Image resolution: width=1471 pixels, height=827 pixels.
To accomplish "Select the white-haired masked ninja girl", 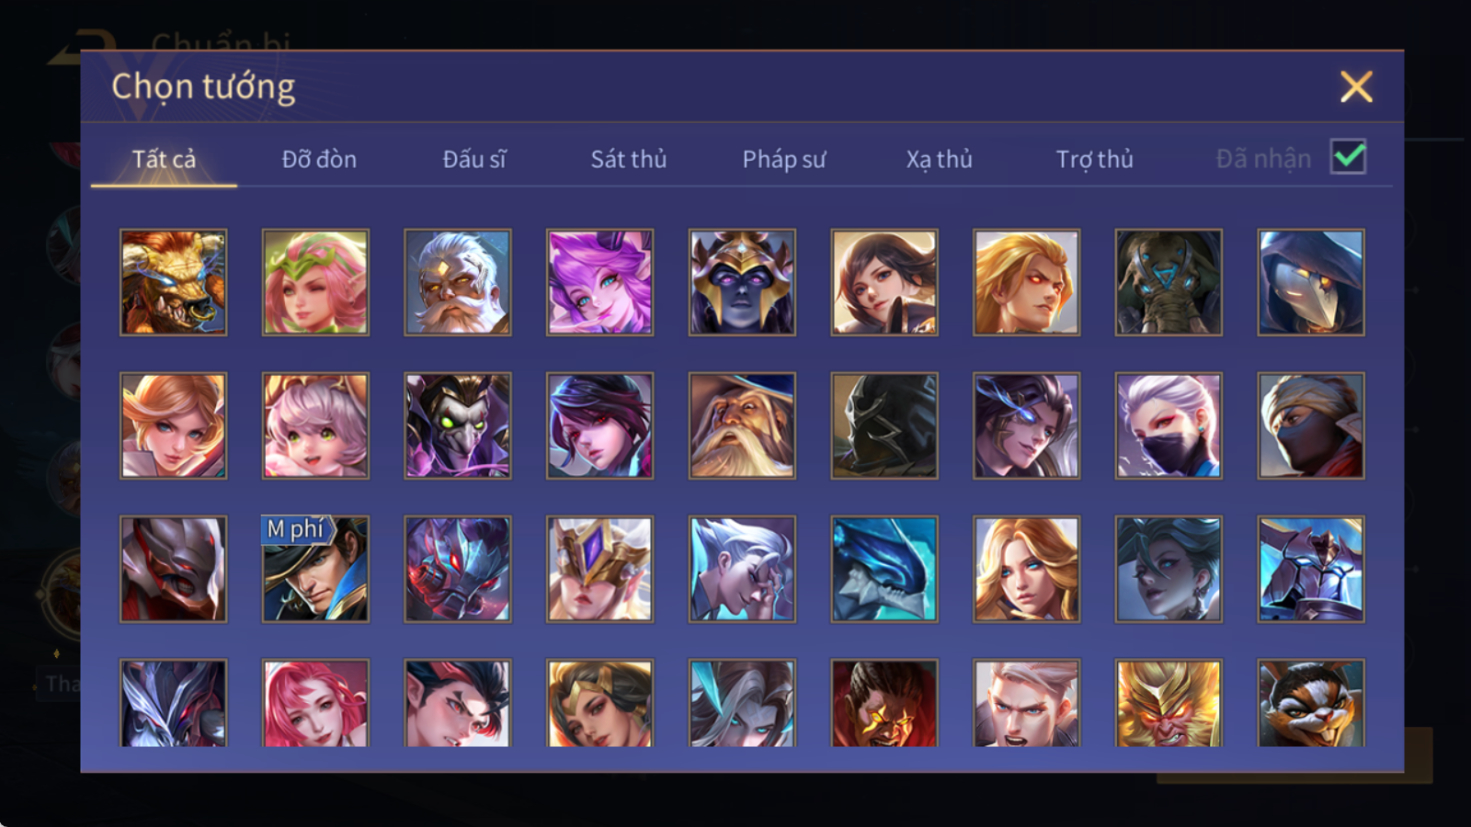I will pyautogui.click(x=1168, y=426).
